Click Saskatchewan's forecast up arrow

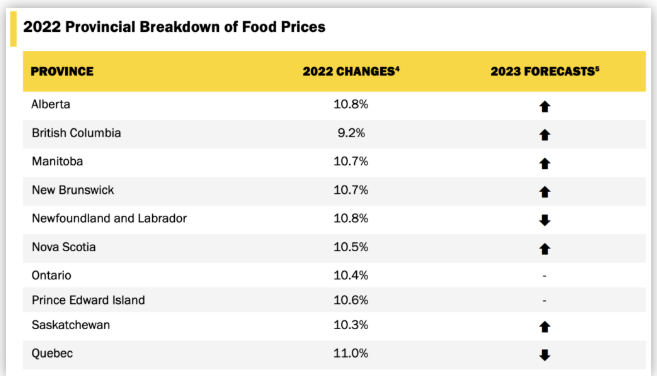tap(544, 327)
